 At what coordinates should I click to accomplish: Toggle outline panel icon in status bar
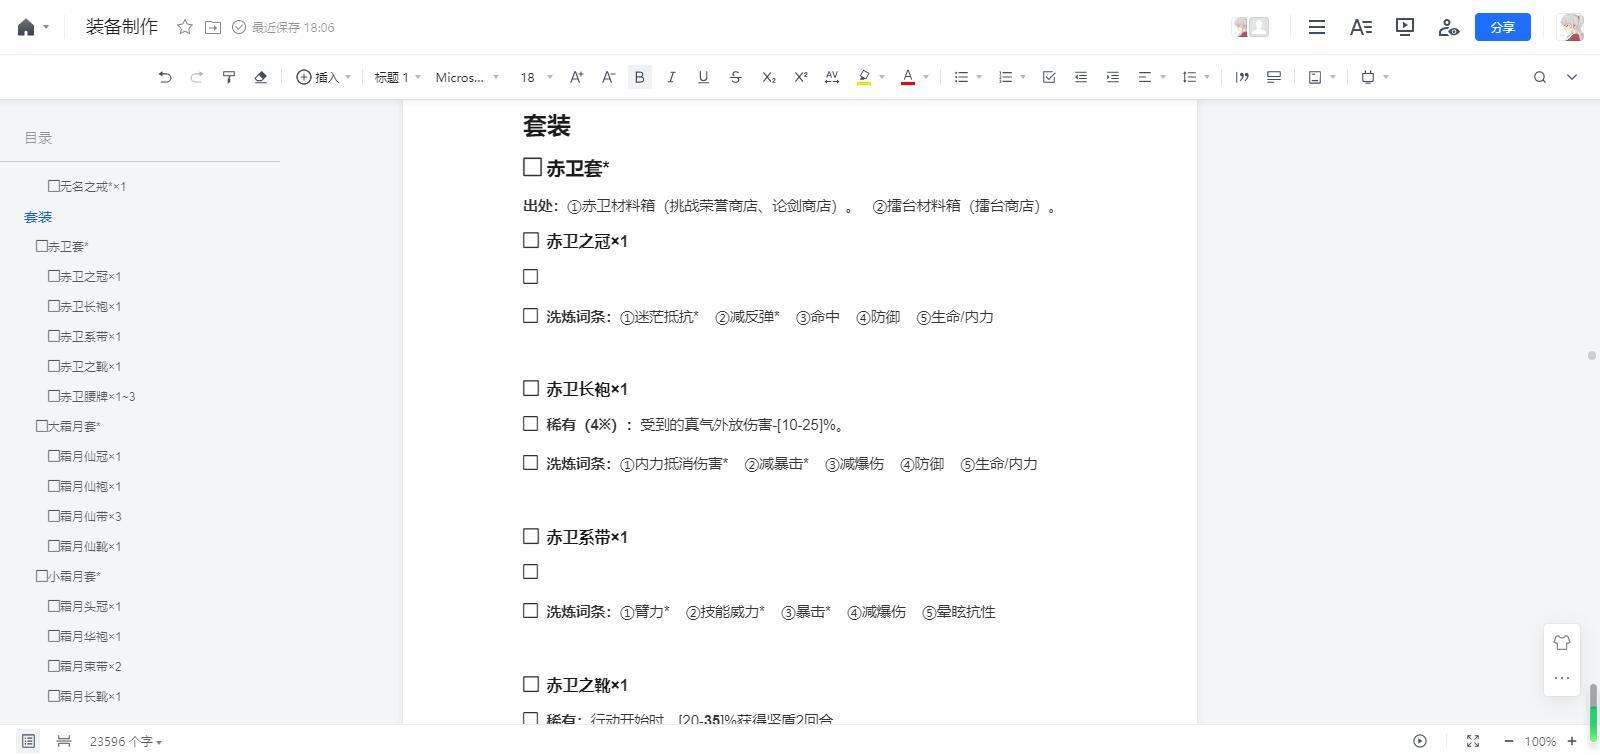(28, 741)
